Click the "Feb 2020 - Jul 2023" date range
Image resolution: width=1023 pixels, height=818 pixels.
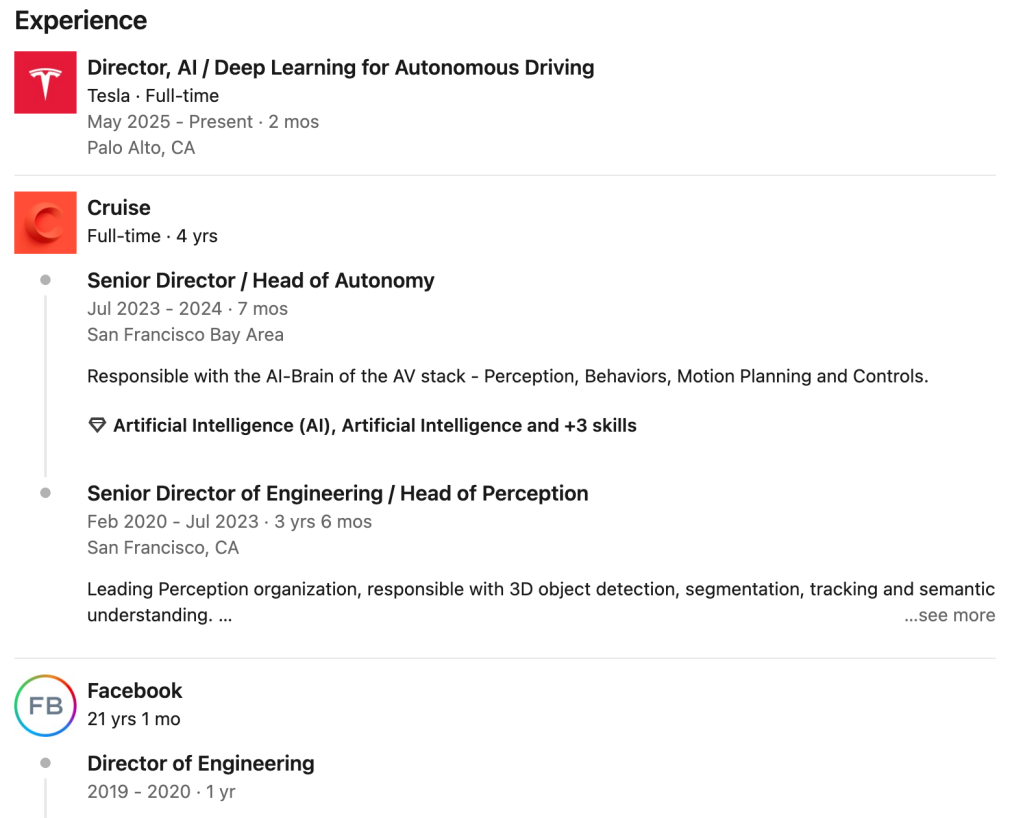pos(174,522)
